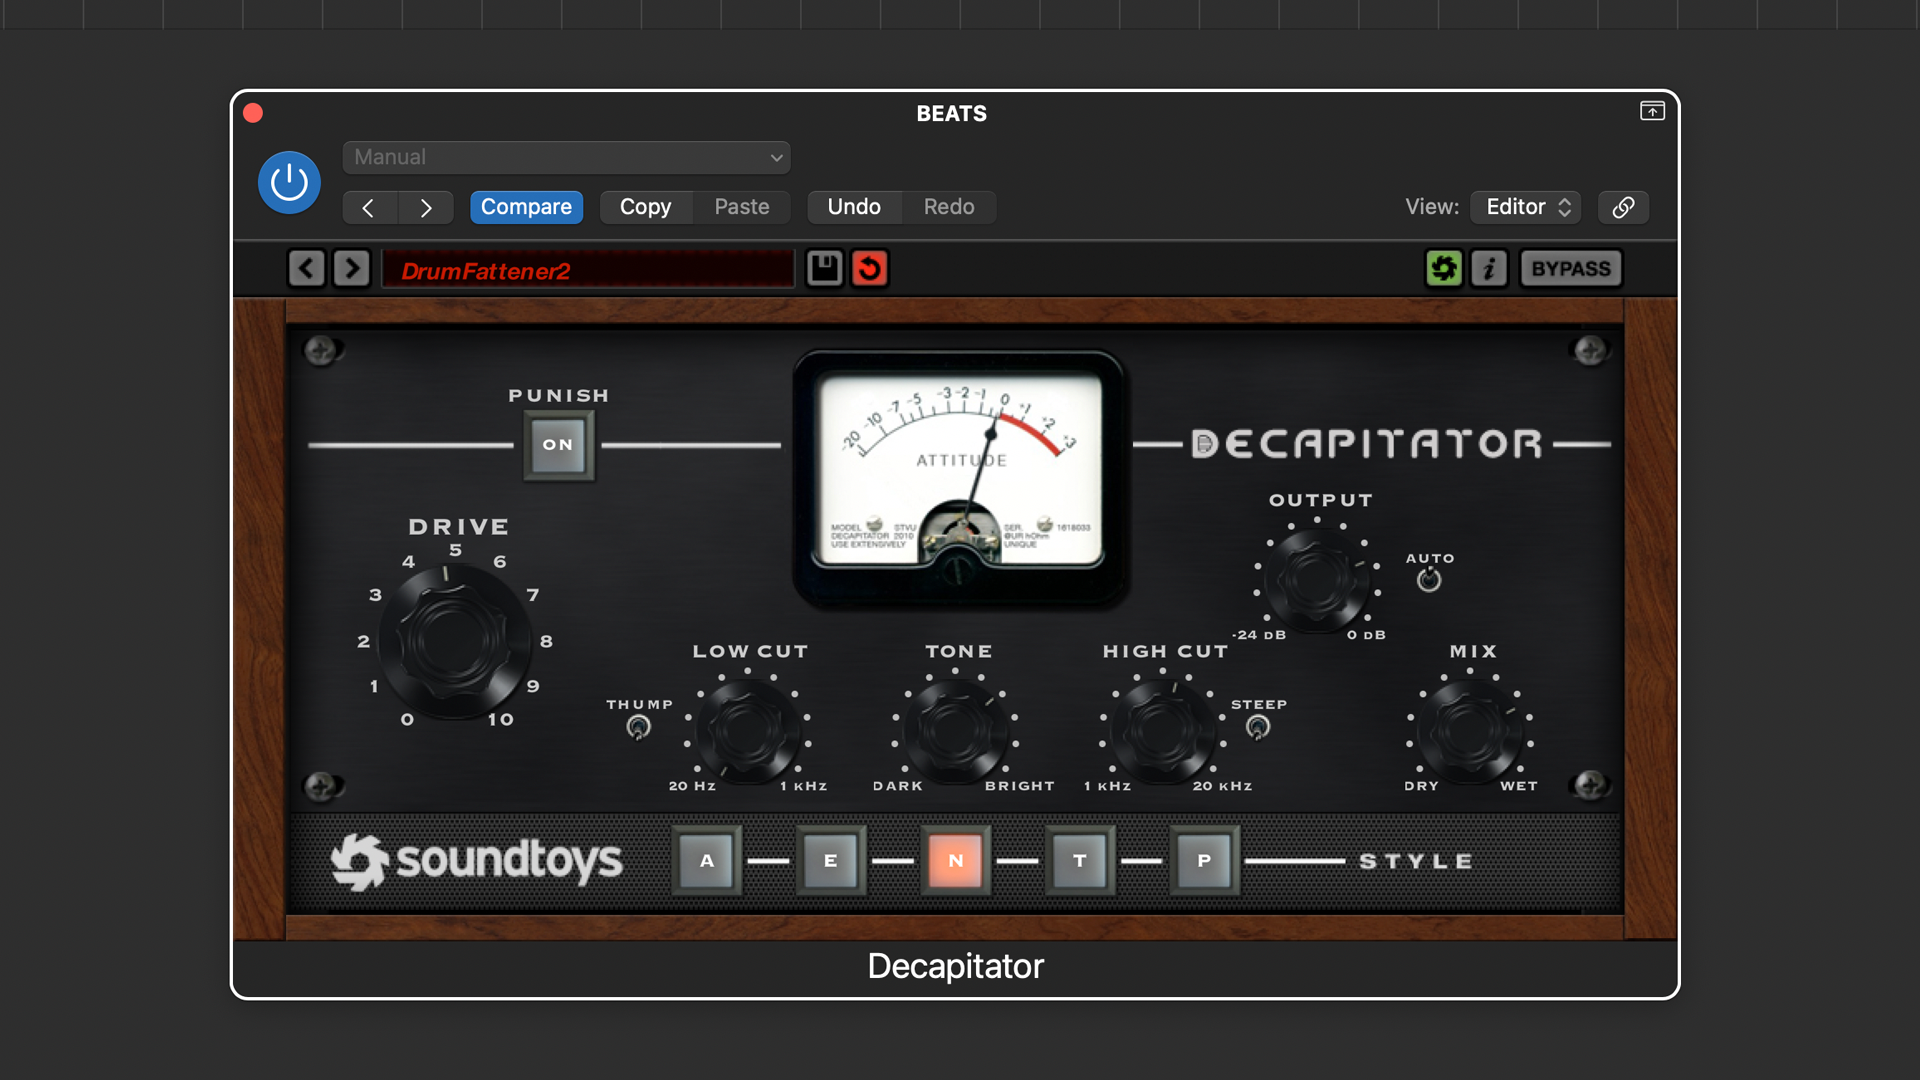Click the DRIVE knob
This screenshot has width=1920, height=1080.
[x=454, y=640]
